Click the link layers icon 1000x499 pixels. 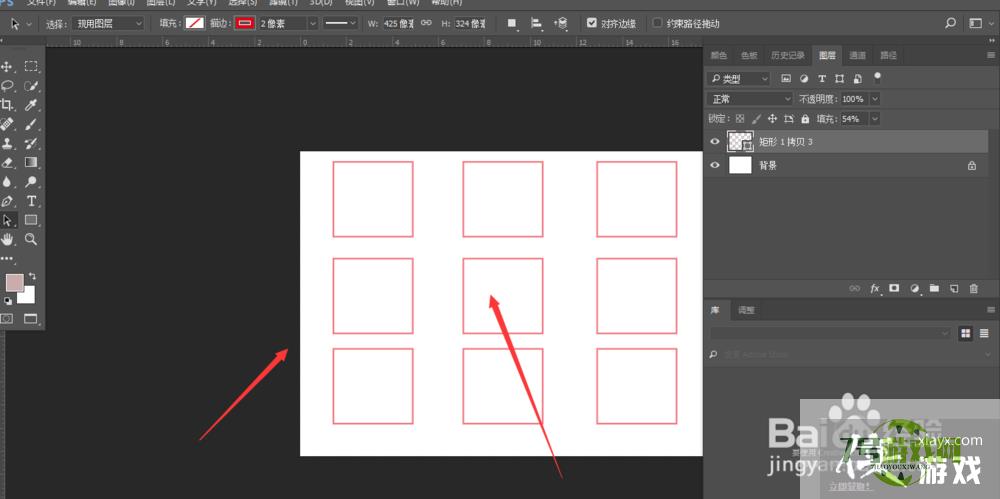[855, 288]
